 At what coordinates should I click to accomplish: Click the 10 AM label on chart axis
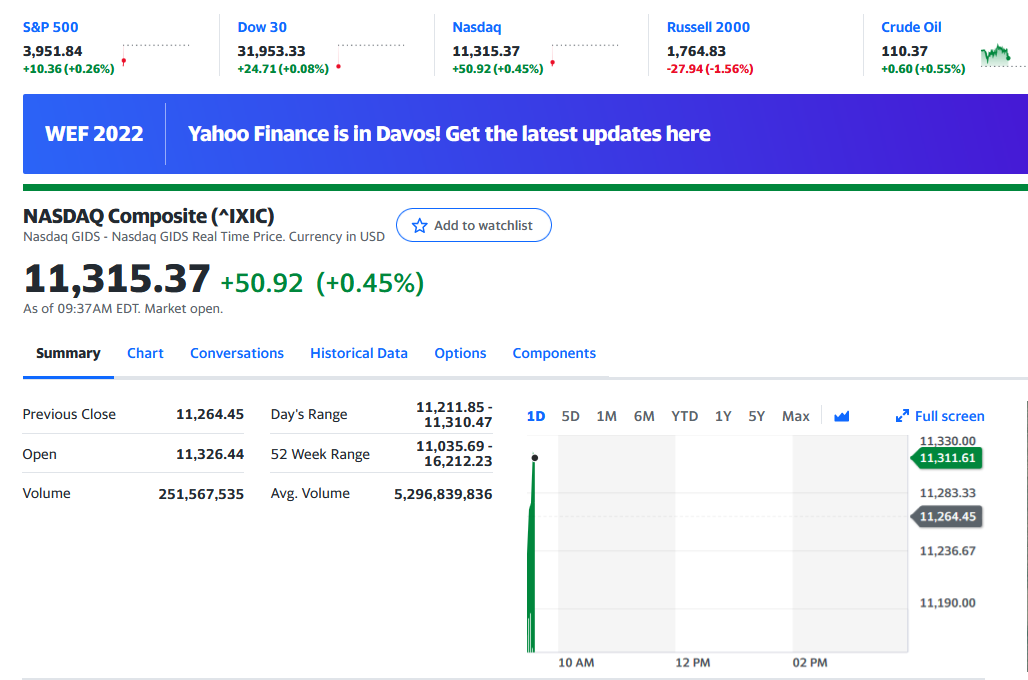coord(576,663)
